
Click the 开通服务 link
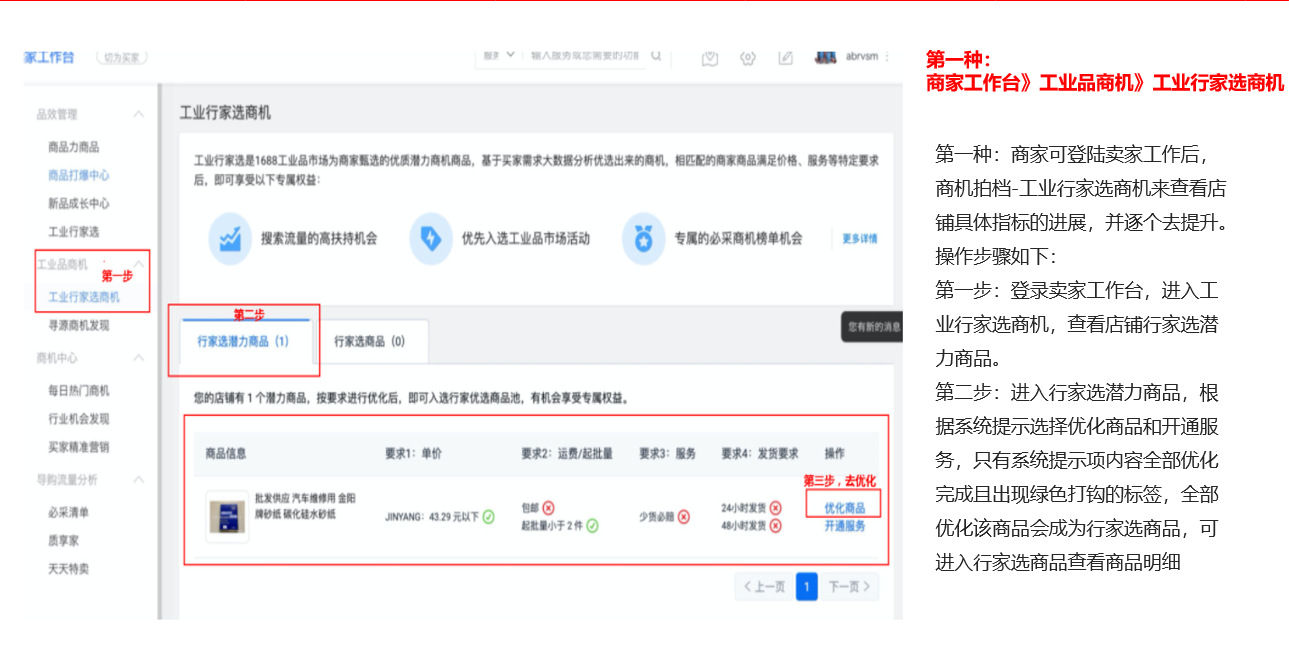coord(844,526)
